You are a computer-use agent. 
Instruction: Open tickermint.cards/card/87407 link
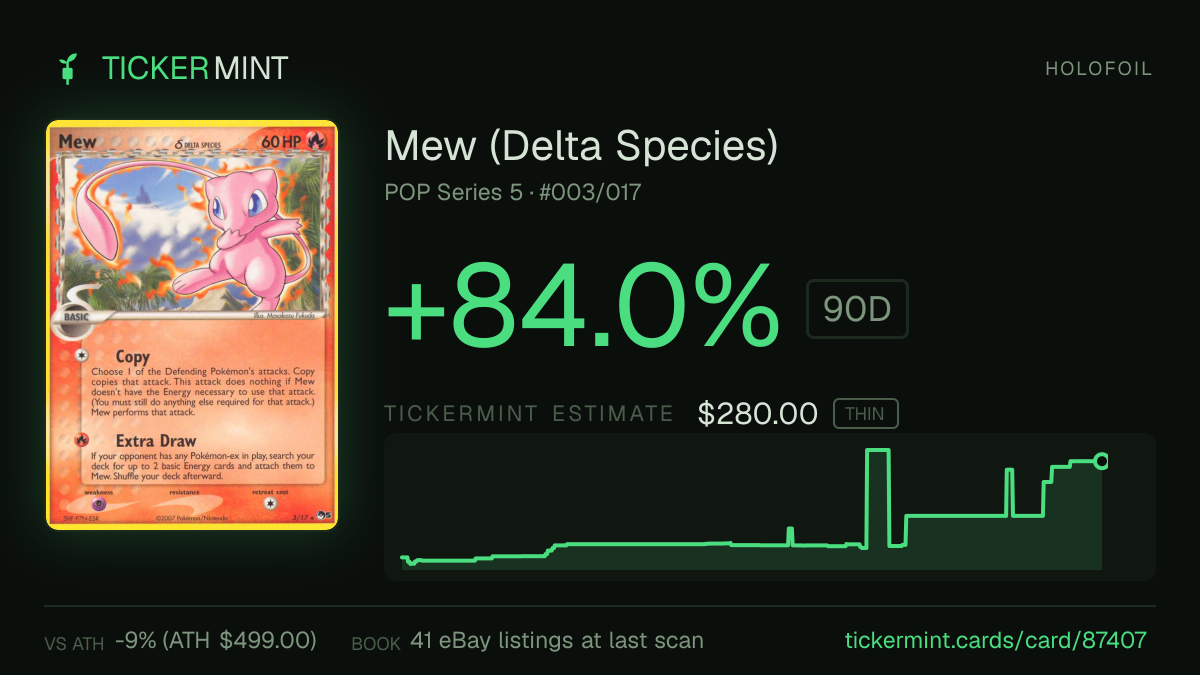996,640
